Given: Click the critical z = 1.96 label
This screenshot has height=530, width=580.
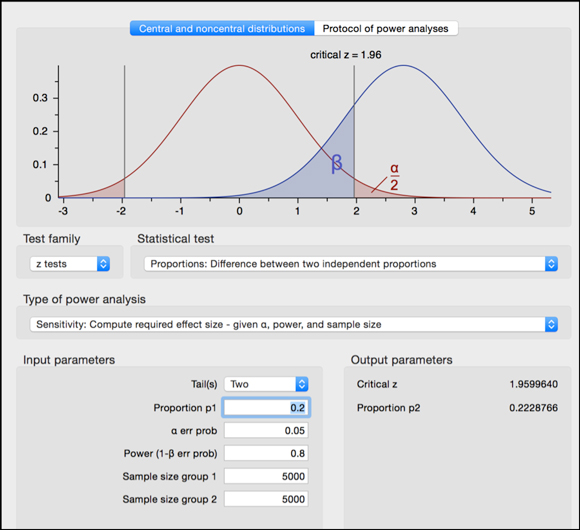Looking at the screenshot, I should (x=345, y=55).
